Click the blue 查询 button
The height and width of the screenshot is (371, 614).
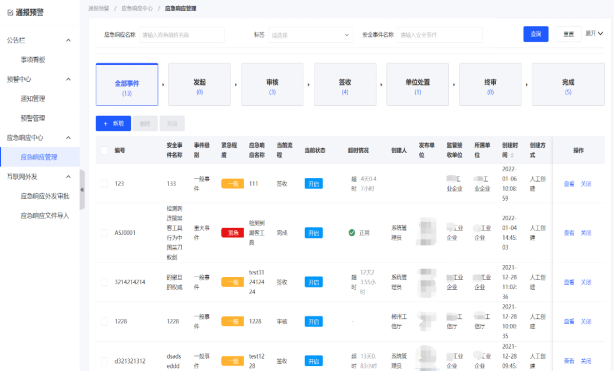tap(536, 34)
